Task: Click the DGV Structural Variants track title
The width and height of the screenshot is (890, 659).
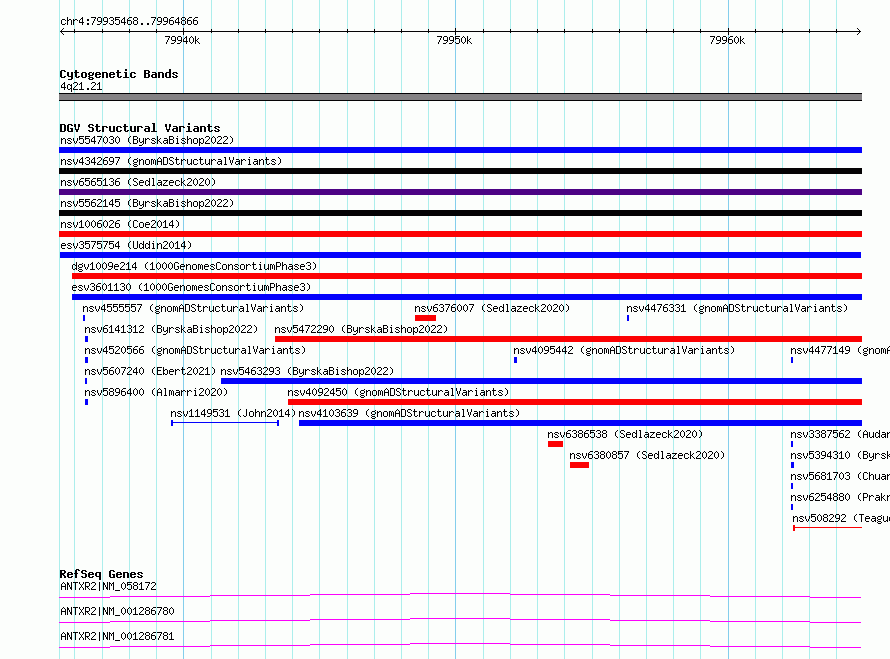Action: point(140,128)
